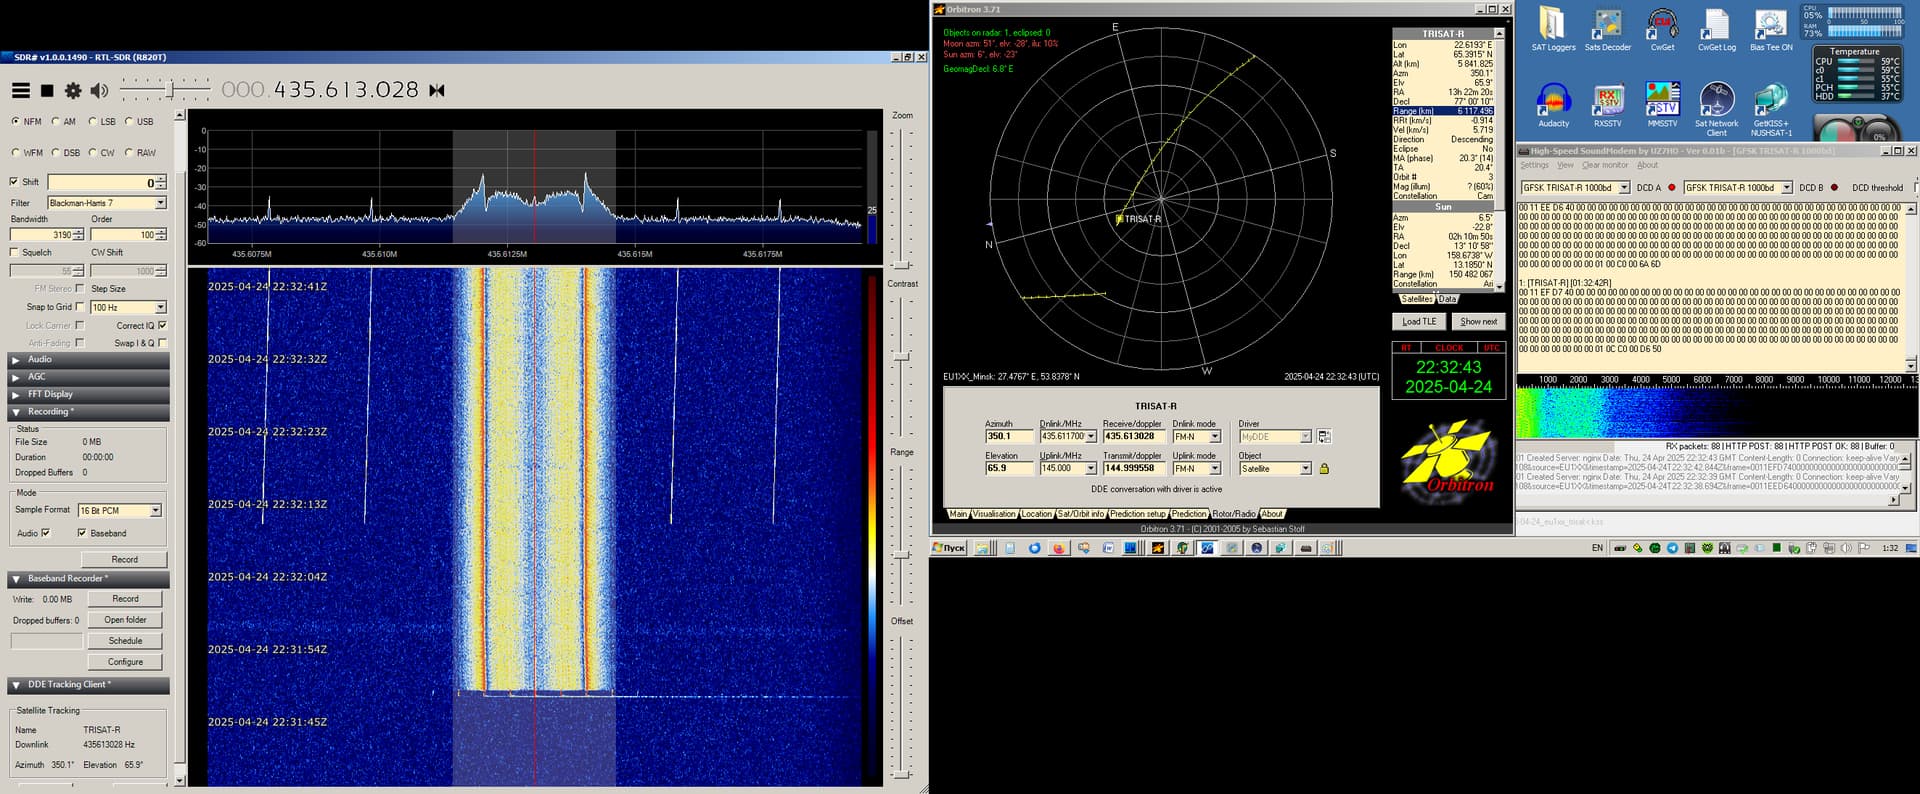1920x794 pixels.
Task: Launch Sats Decoder desktop shortcut
Action: [1607, 29]
